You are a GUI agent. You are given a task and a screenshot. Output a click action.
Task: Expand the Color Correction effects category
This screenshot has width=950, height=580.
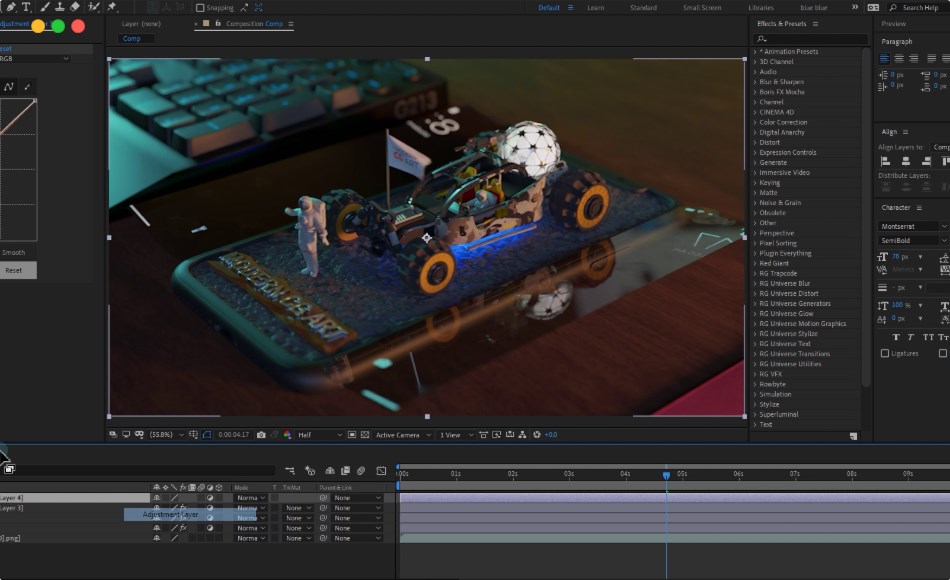[x=783, y=122]
